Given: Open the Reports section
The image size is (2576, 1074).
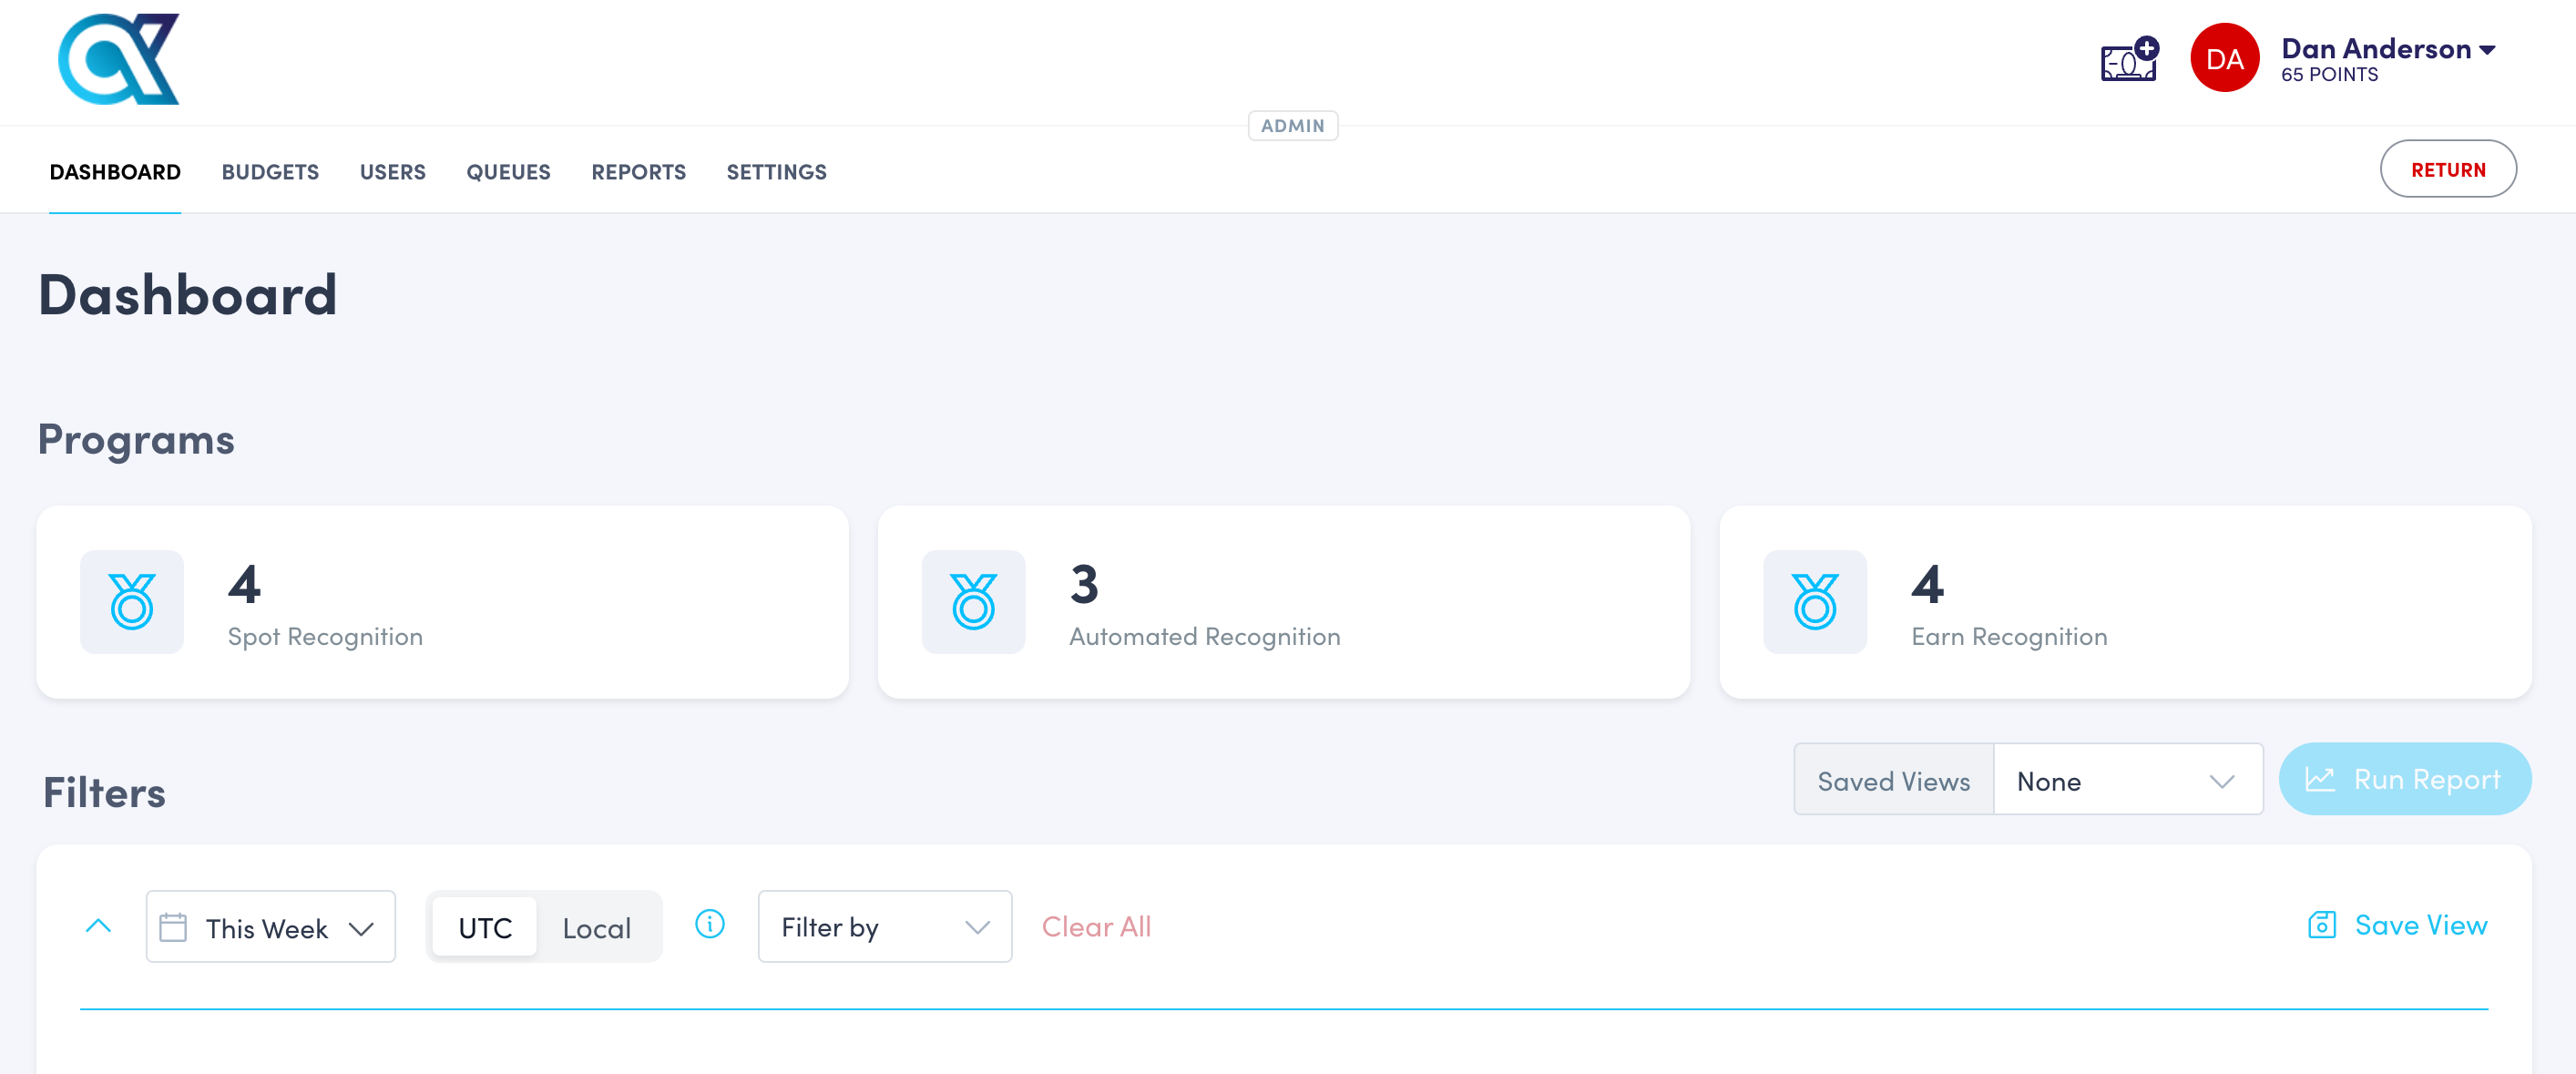Looking at the screenshot, I should tap(637, 171).
